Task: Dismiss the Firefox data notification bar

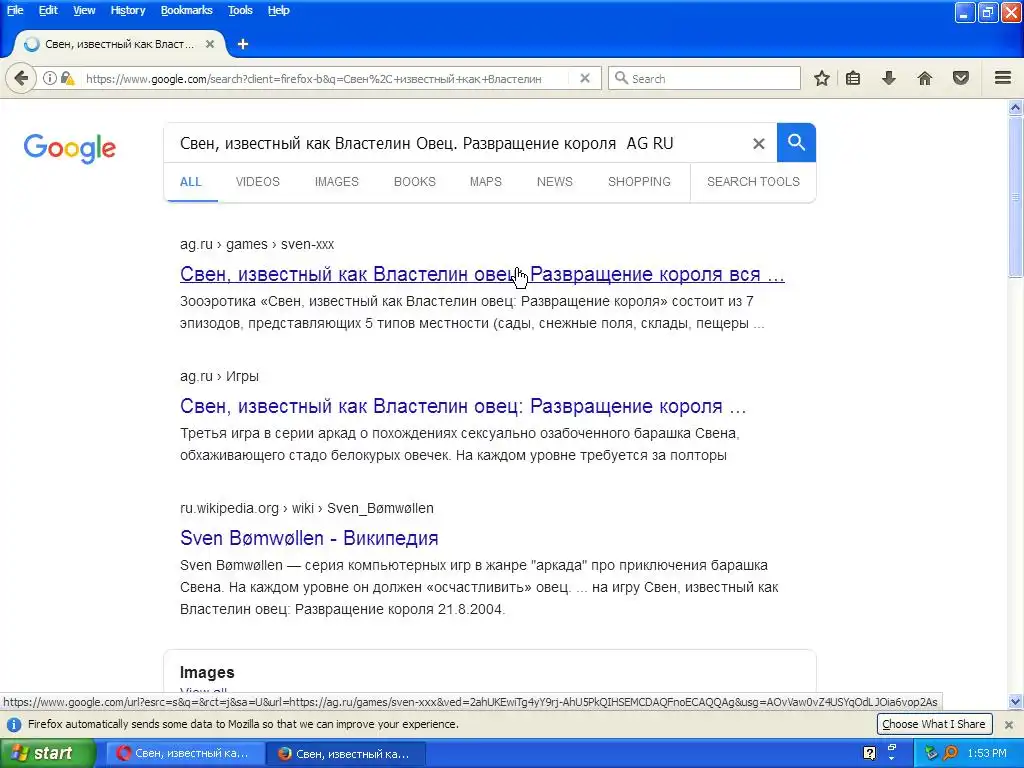Action: [1008, 724]
